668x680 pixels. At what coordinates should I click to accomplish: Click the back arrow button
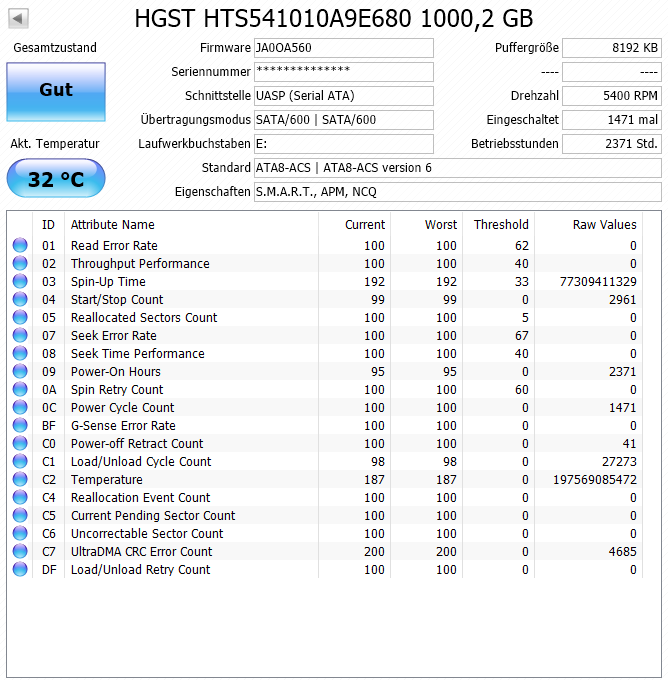point(18,19)
